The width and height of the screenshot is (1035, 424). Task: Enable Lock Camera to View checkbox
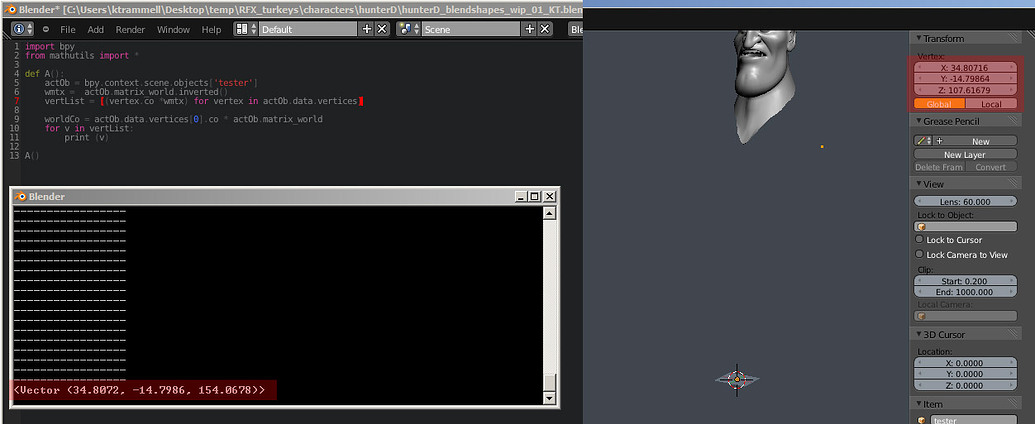tap(919, 254)
